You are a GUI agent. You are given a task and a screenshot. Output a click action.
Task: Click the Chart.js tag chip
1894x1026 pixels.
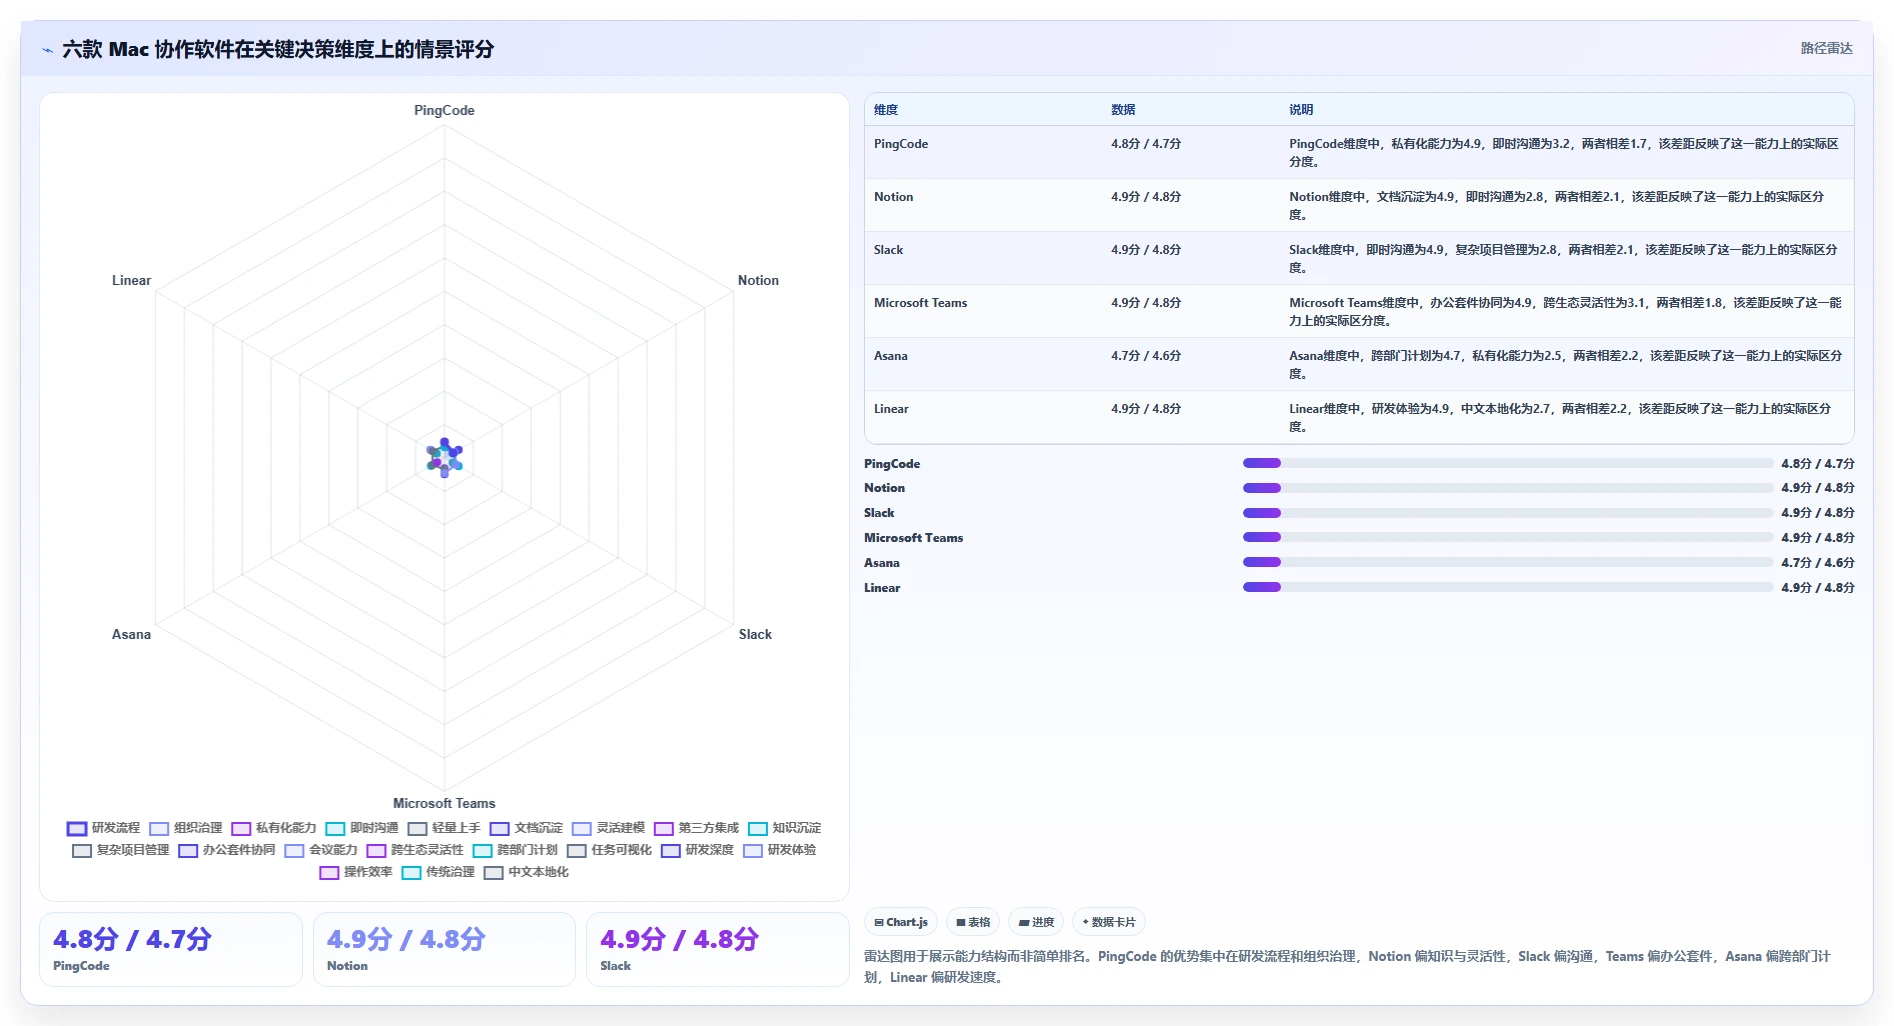click(901, 922)
